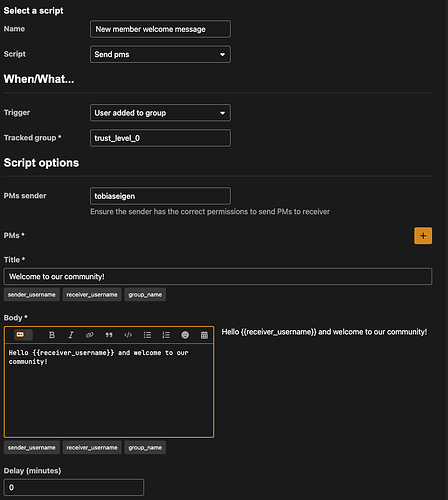Apply italic formatting in body editor

point(71,335)
